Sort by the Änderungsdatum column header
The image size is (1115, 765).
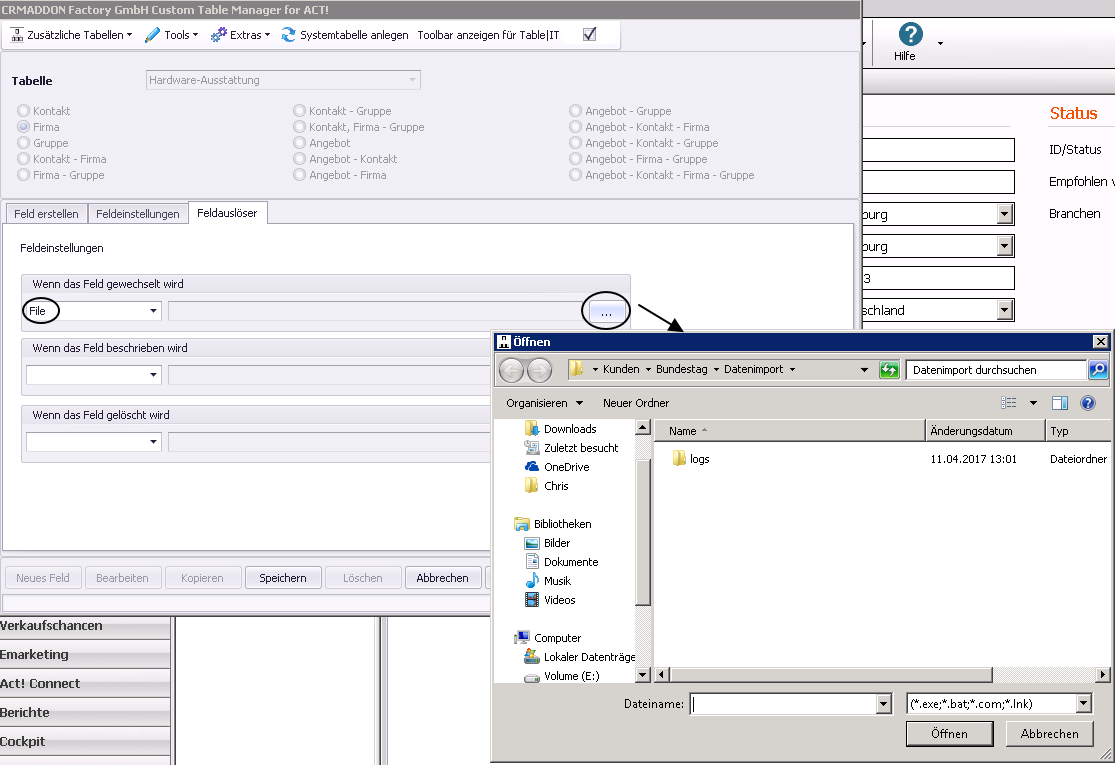point(985,431)
